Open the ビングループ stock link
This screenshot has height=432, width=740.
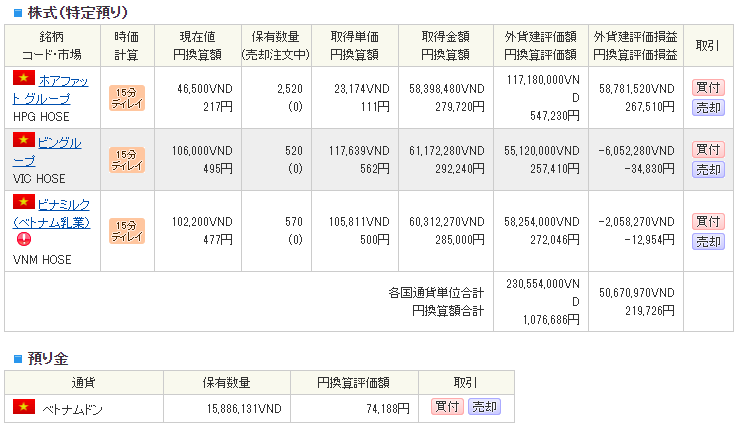[47, 152]
